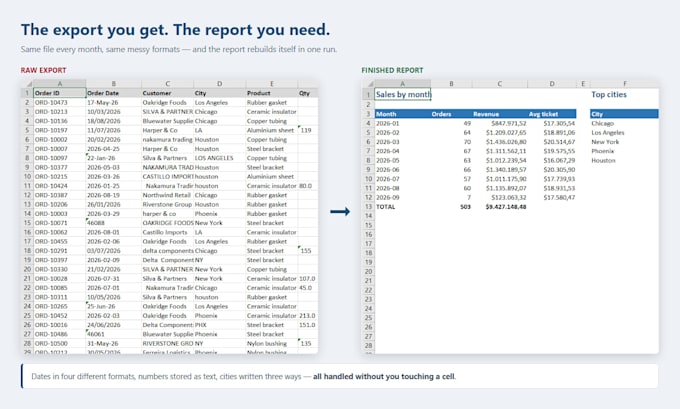Click the Sales by month title cell

point(403,95)
